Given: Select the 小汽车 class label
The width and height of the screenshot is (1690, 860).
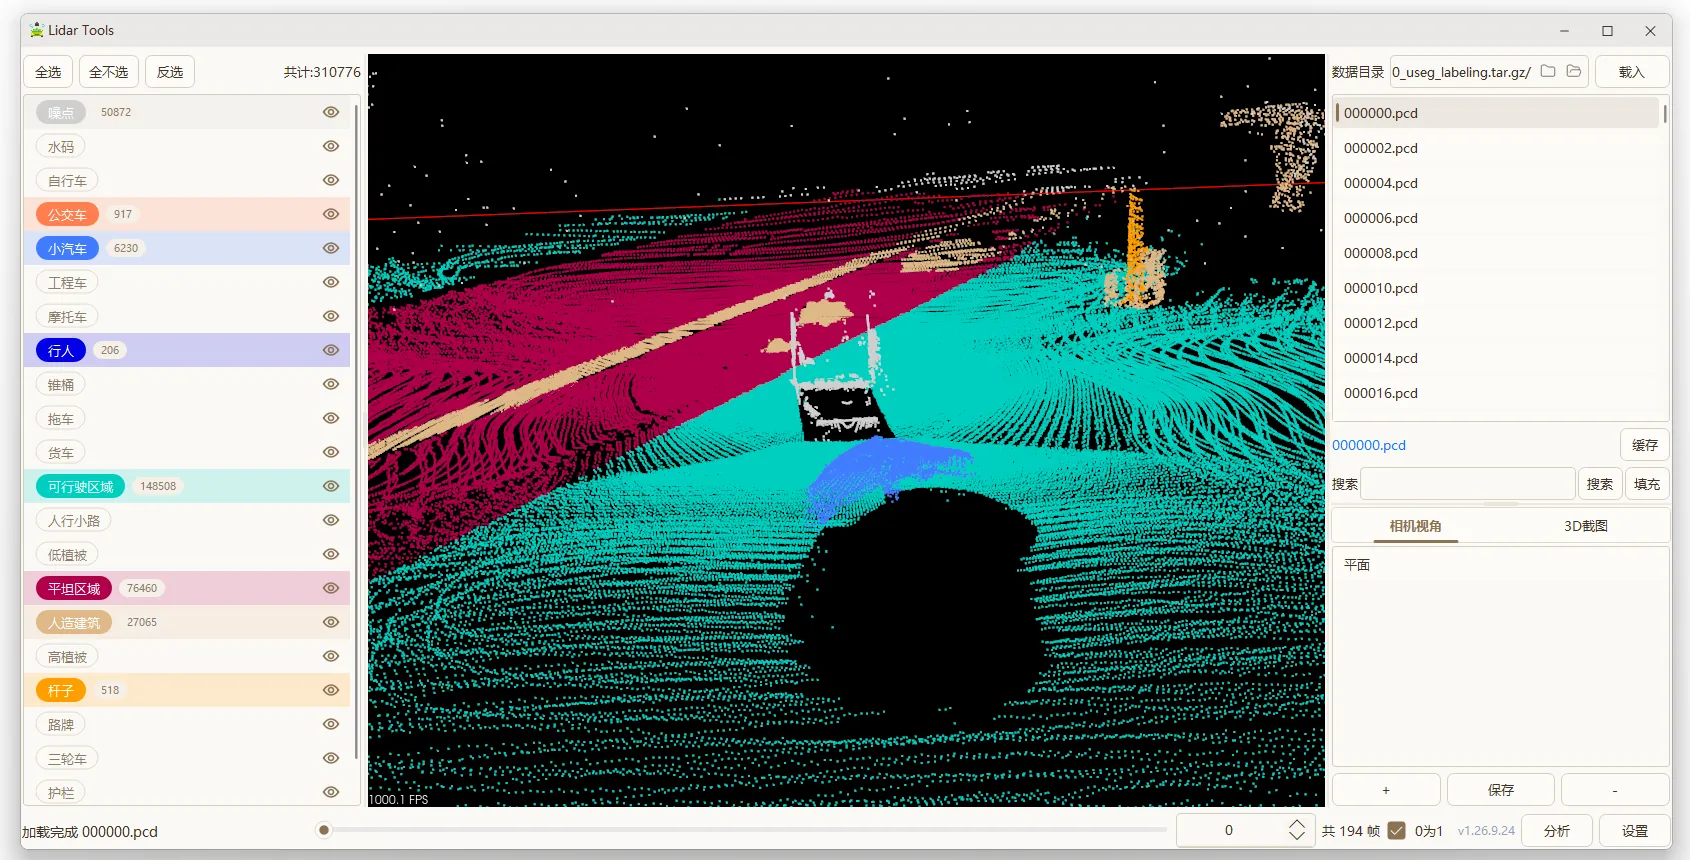Looking at the screenshot, I should click(x=67, y=248).
